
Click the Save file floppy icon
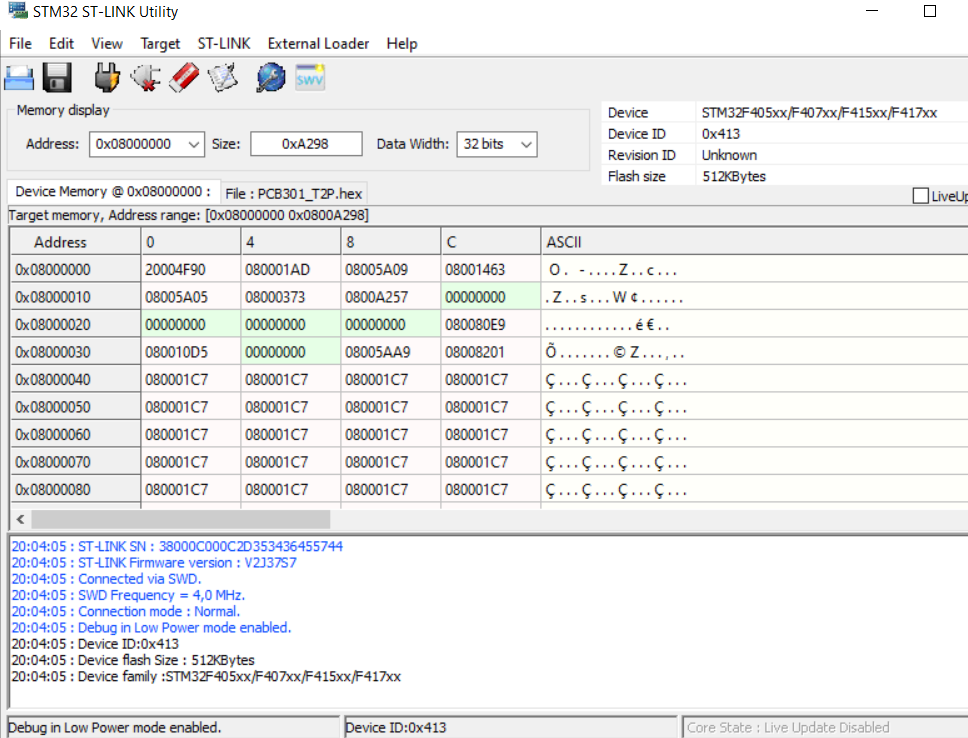[x=56, y=77]
